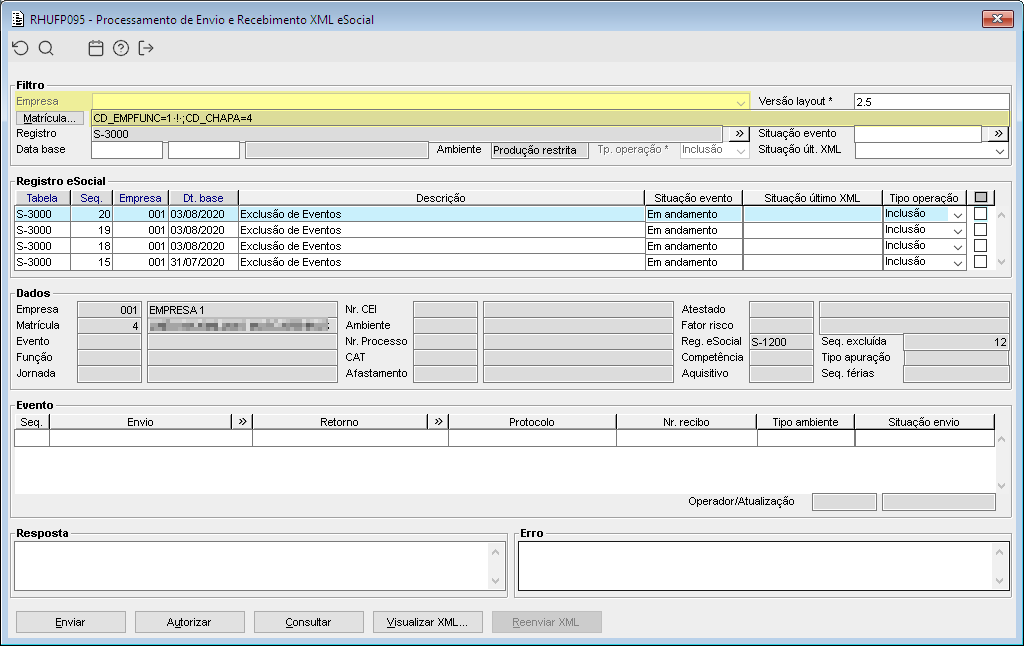
Task: Check the box for row Seq. 15
Action: (980, 261)
